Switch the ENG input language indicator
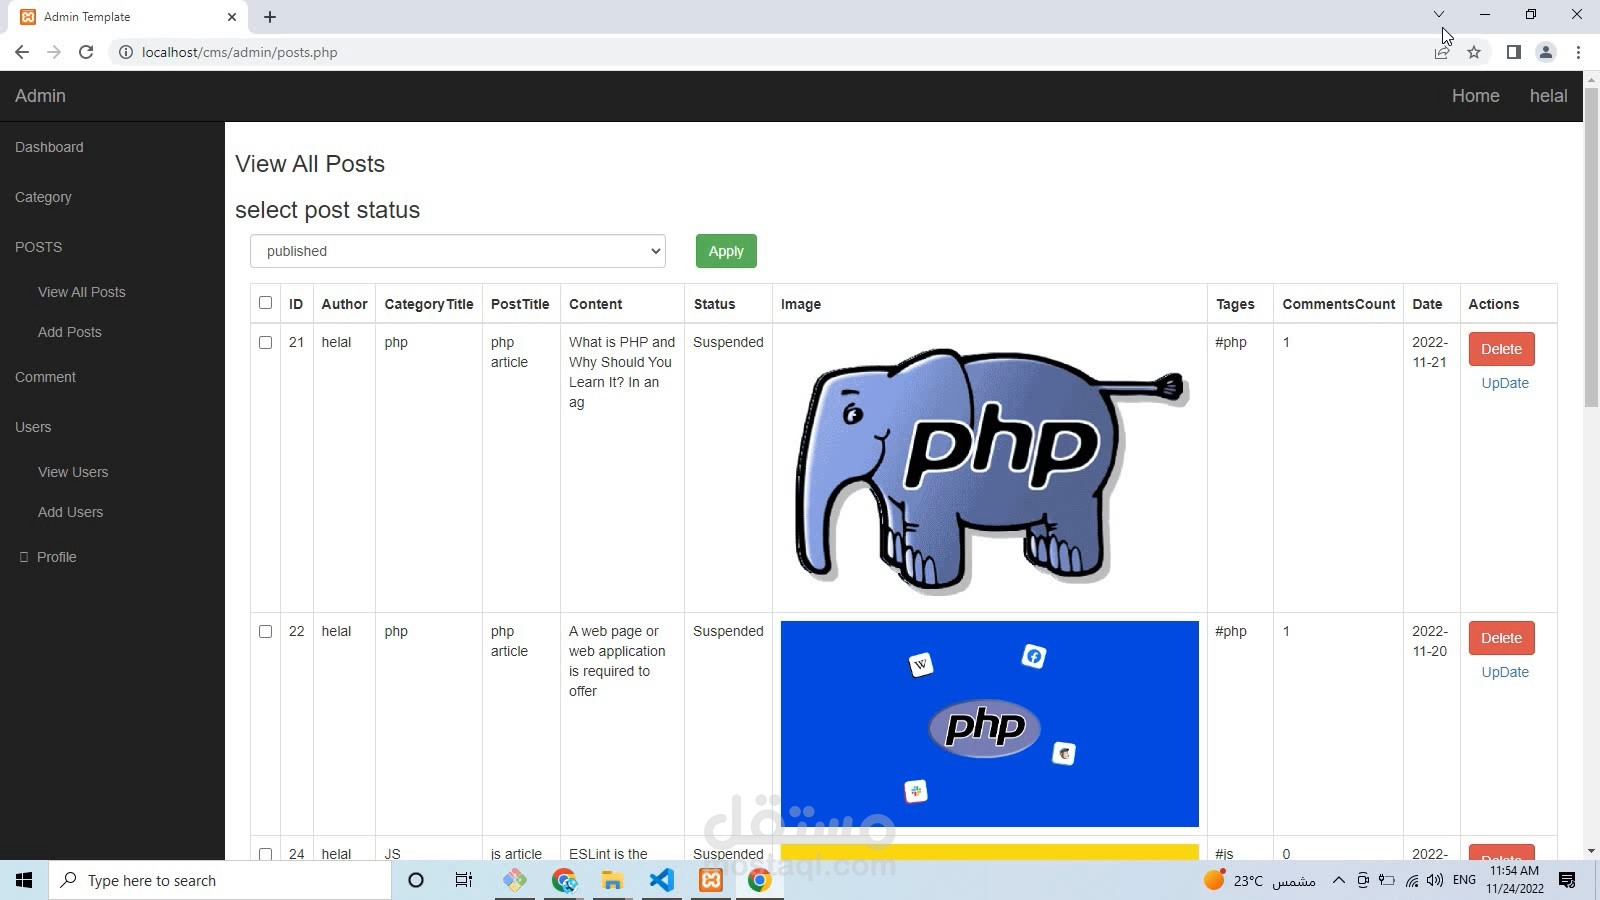1600x900 pixels. [1464, 880]
